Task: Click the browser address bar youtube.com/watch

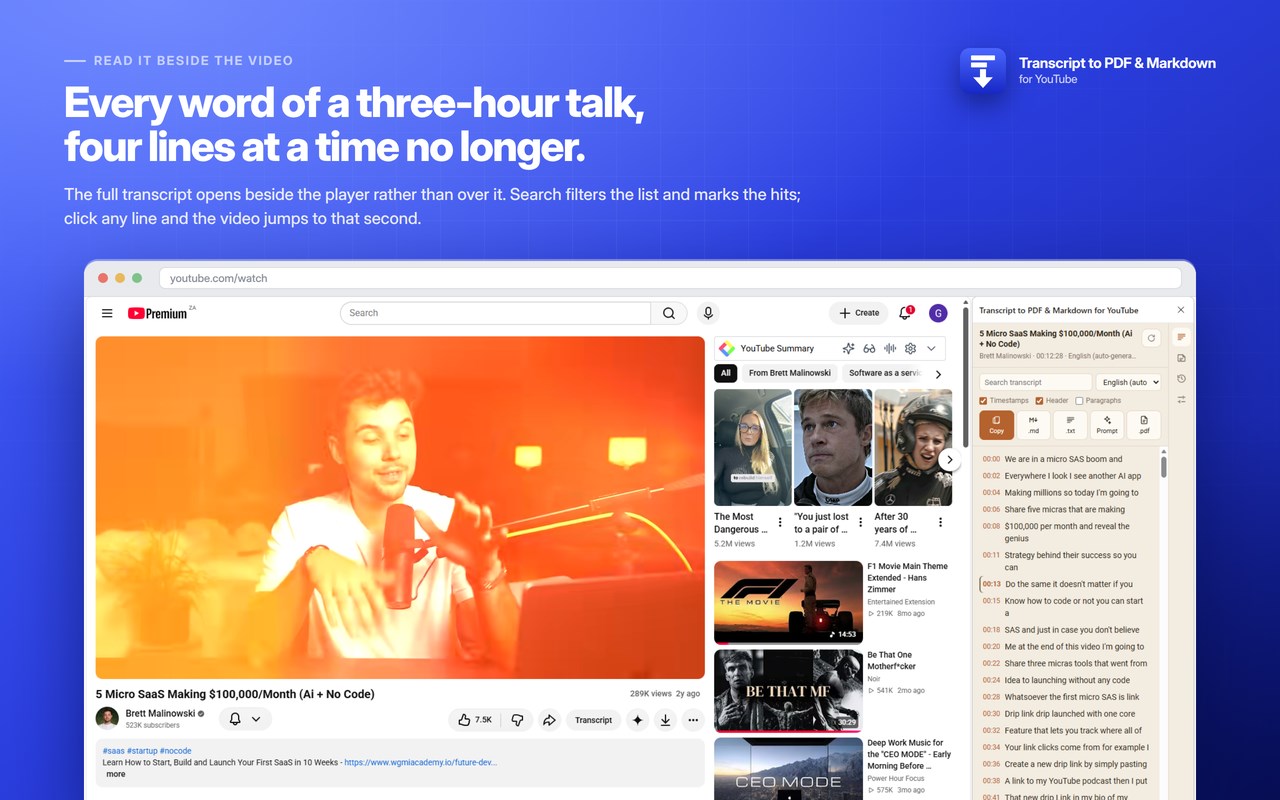Action: click(x=670, y=278)
